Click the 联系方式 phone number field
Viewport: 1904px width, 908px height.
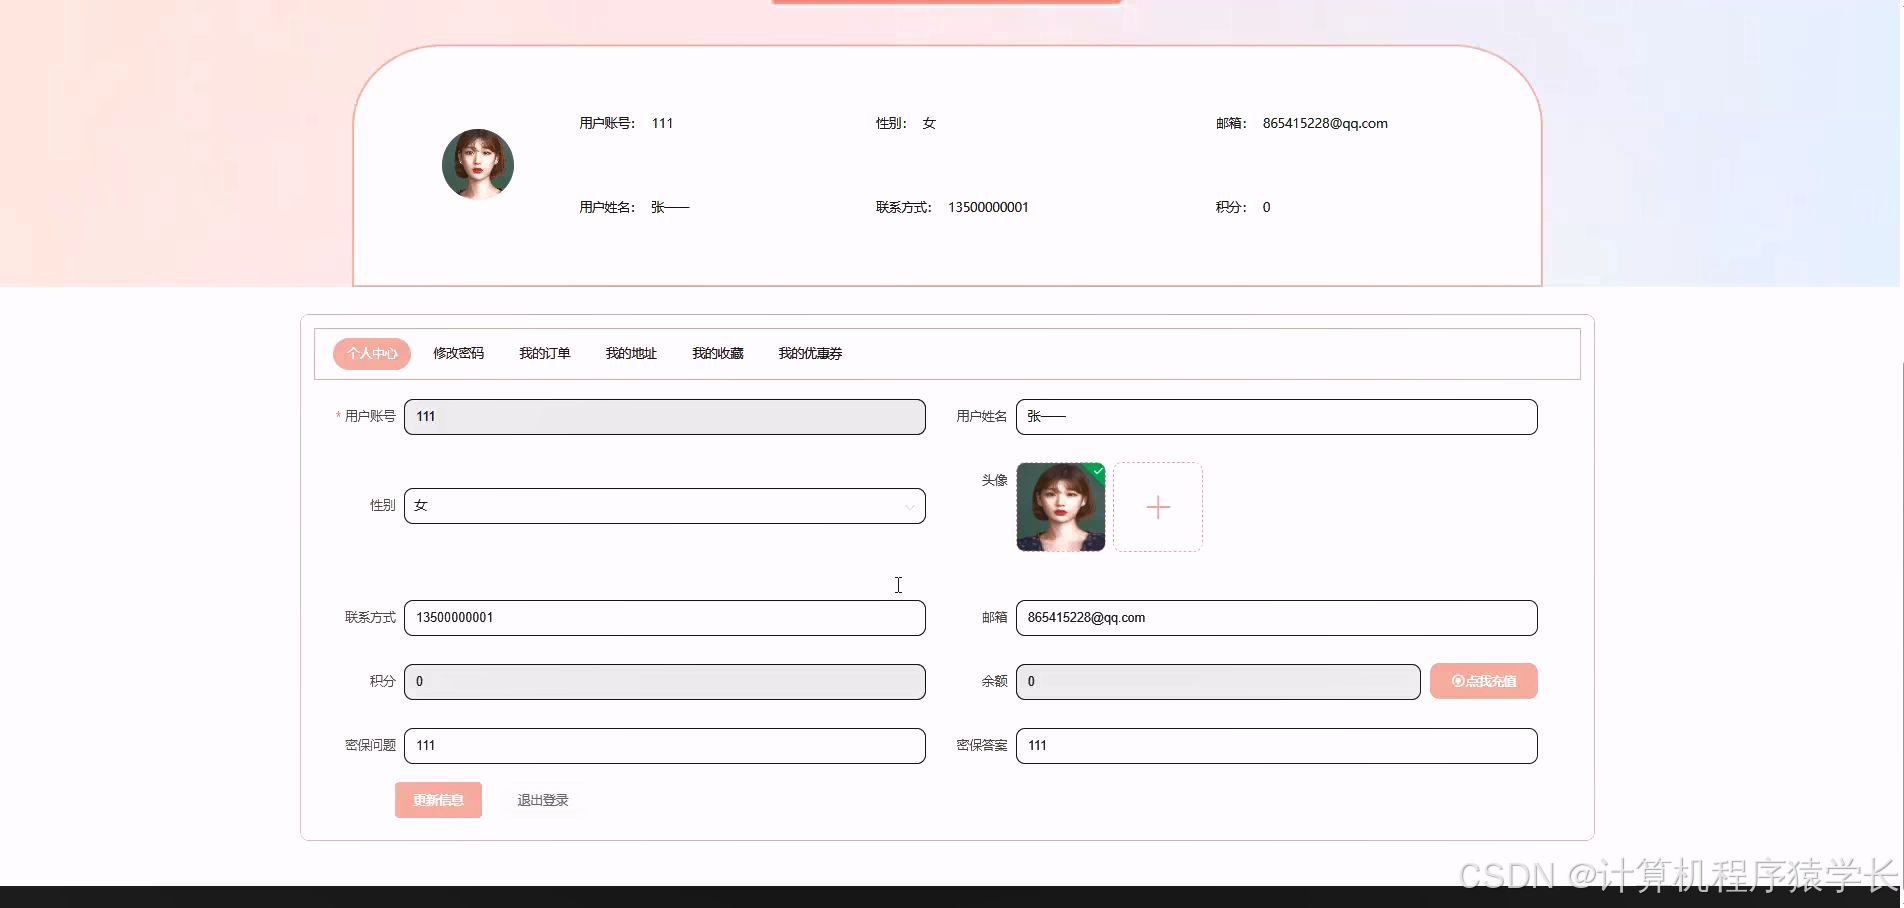[664, 618]
